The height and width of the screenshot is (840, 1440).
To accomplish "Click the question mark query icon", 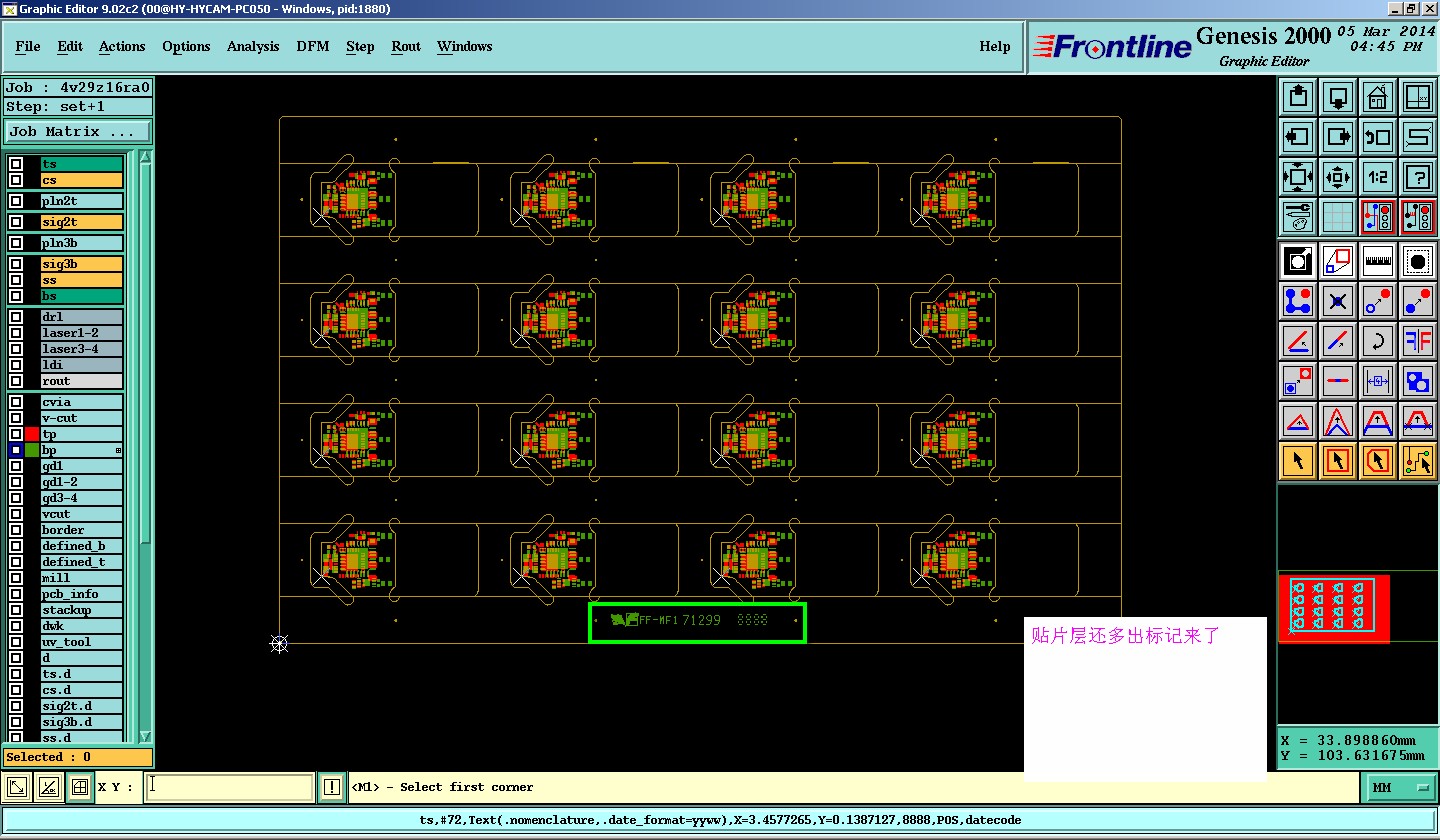I will pos(1417,177).
